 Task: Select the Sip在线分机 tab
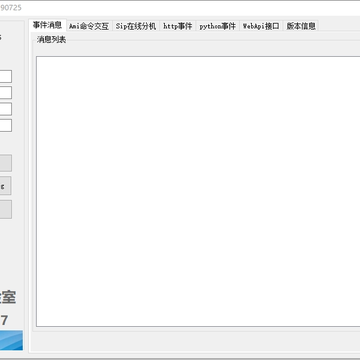coord(136,26)
